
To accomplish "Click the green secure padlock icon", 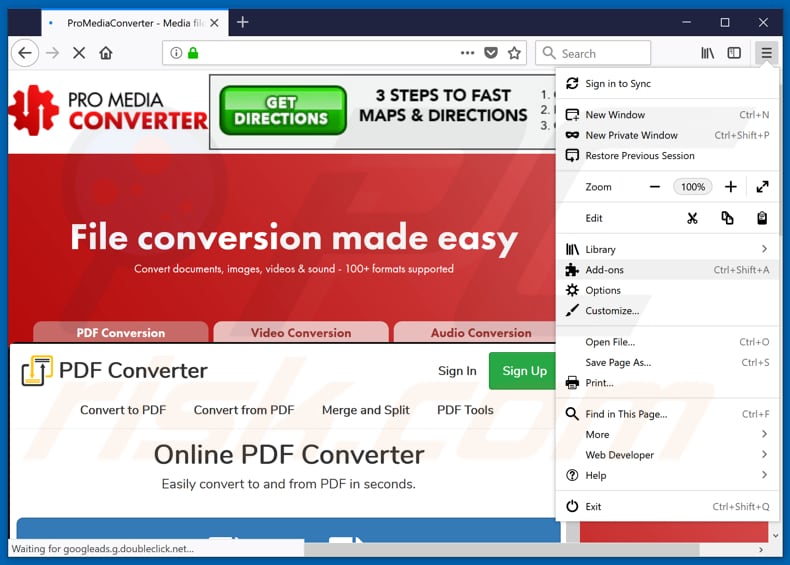I will tap(193, 53).
